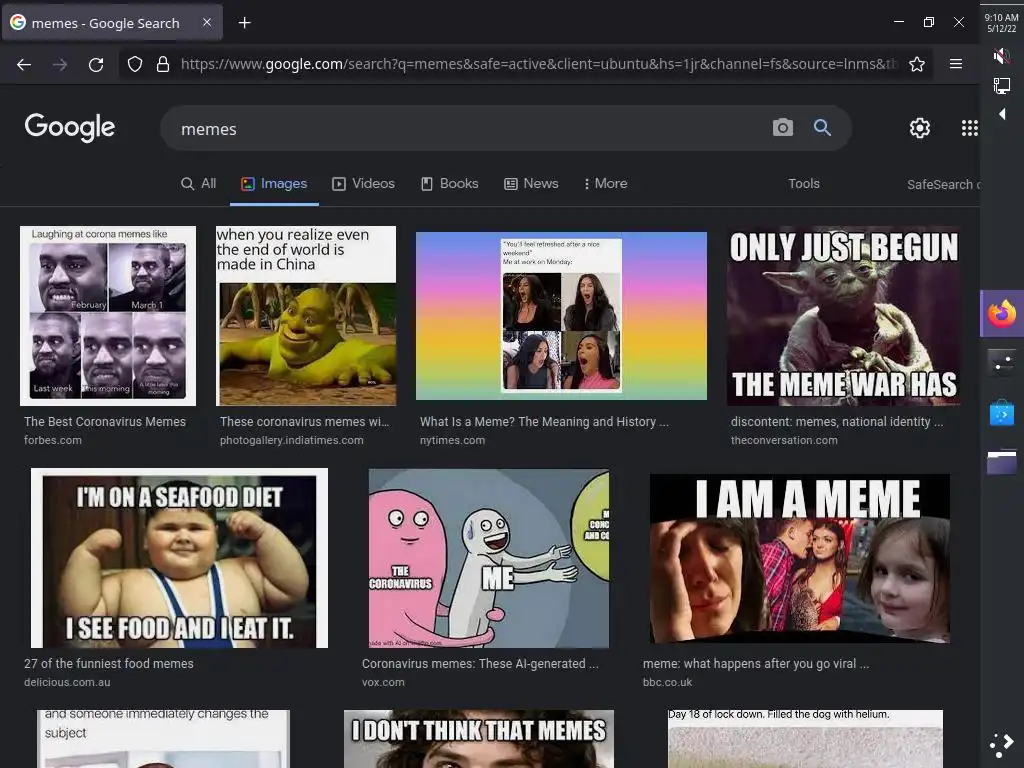The image size is (1024, 768).
Task: Switch to the Videos tab
Action: [x=363, y=184]
